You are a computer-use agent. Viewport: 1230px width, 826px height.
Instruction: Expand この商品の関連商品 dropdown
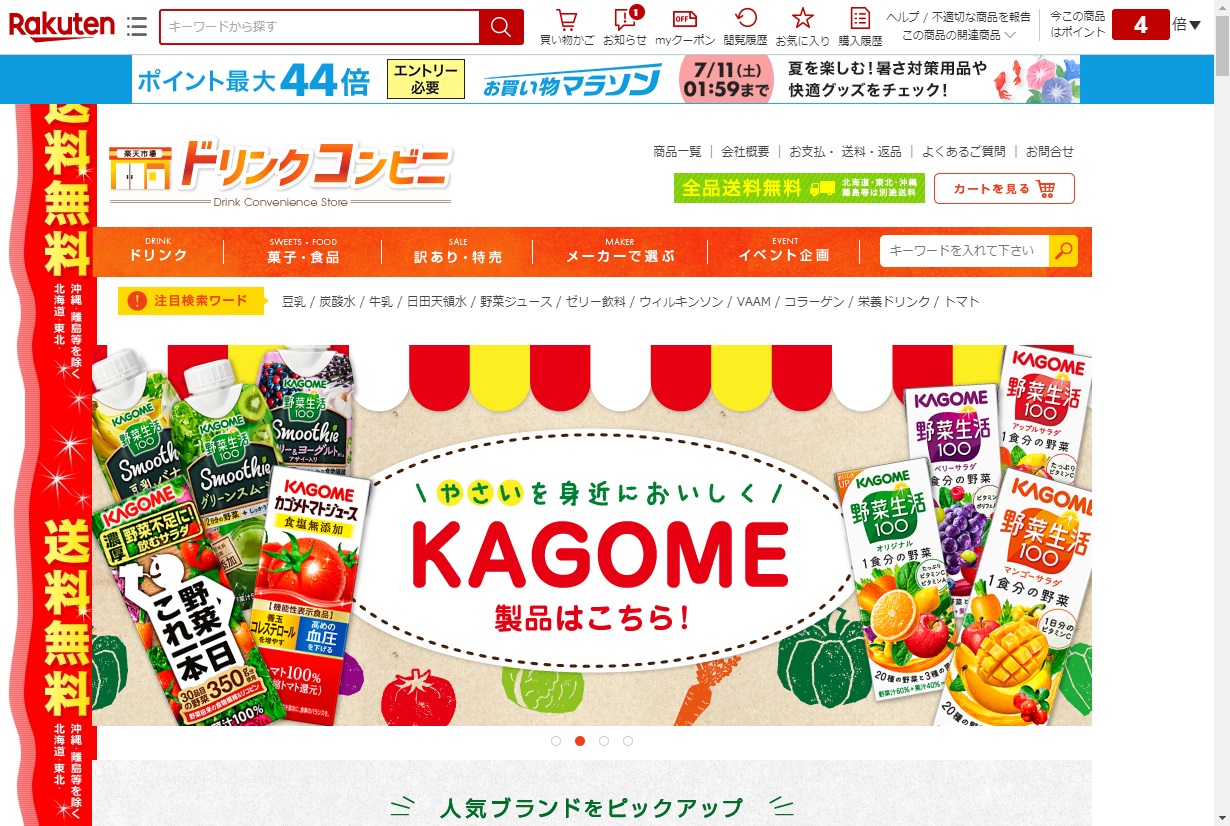point(959,34)
